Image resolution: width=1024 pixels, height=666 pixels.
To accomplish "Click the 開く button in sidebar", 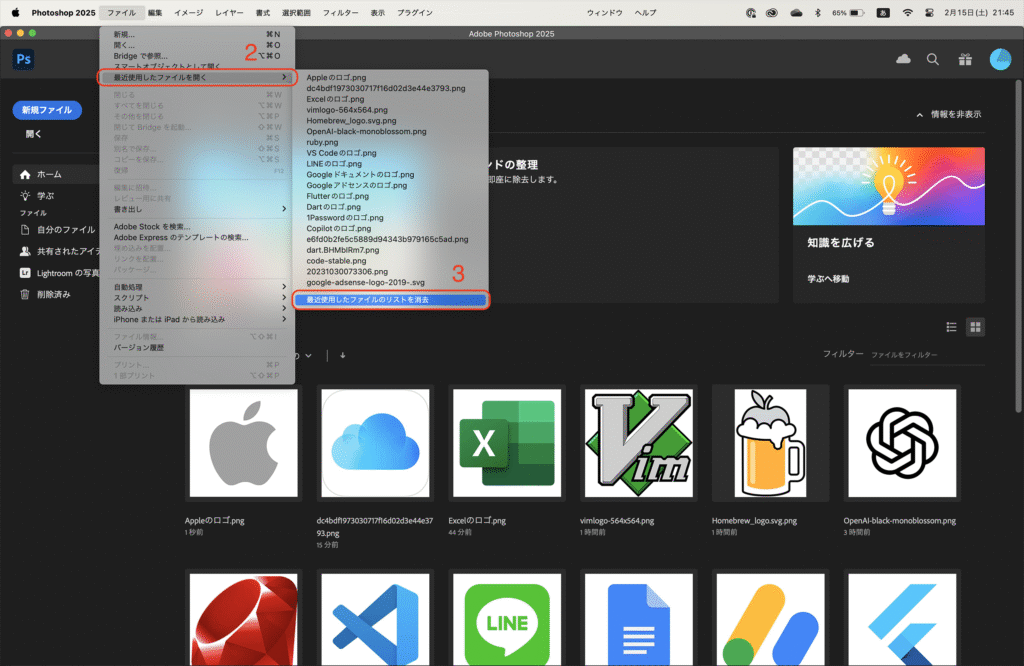I will [x=33, y=134].
